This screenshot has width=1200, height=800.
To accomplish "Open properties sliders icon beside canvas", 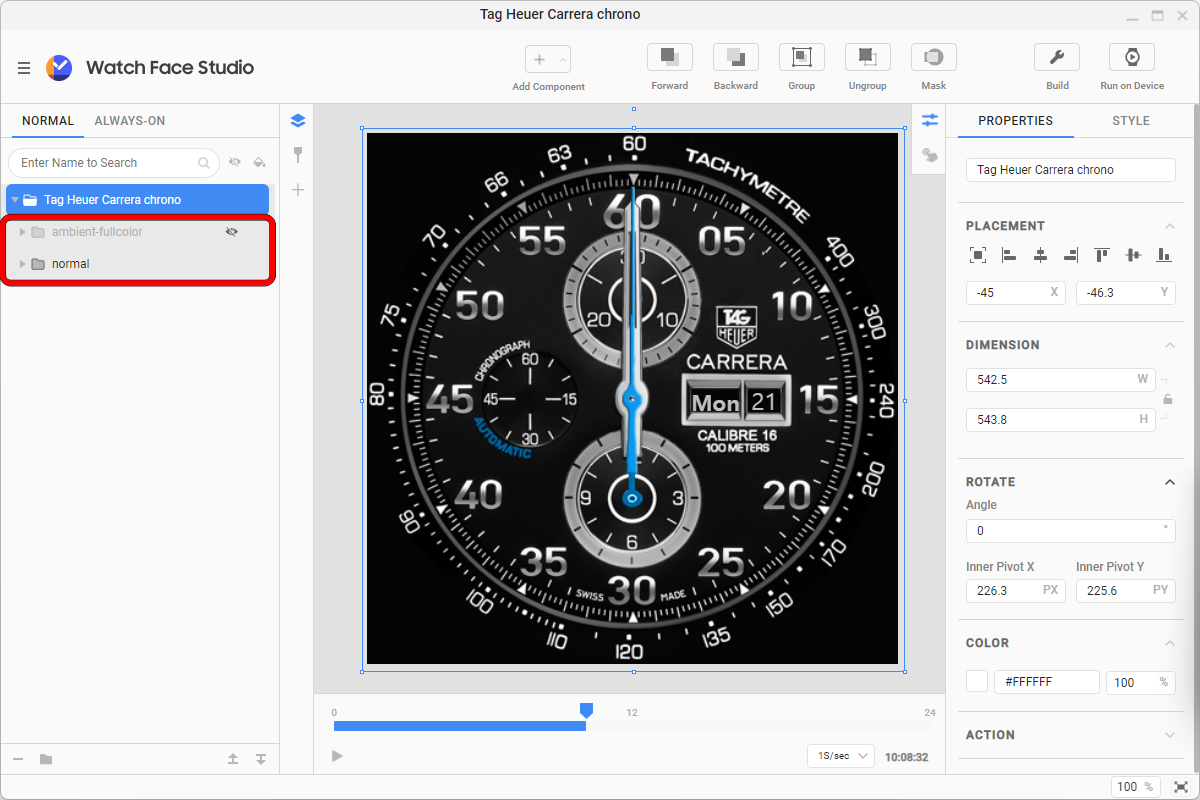I will click(930, 121).
